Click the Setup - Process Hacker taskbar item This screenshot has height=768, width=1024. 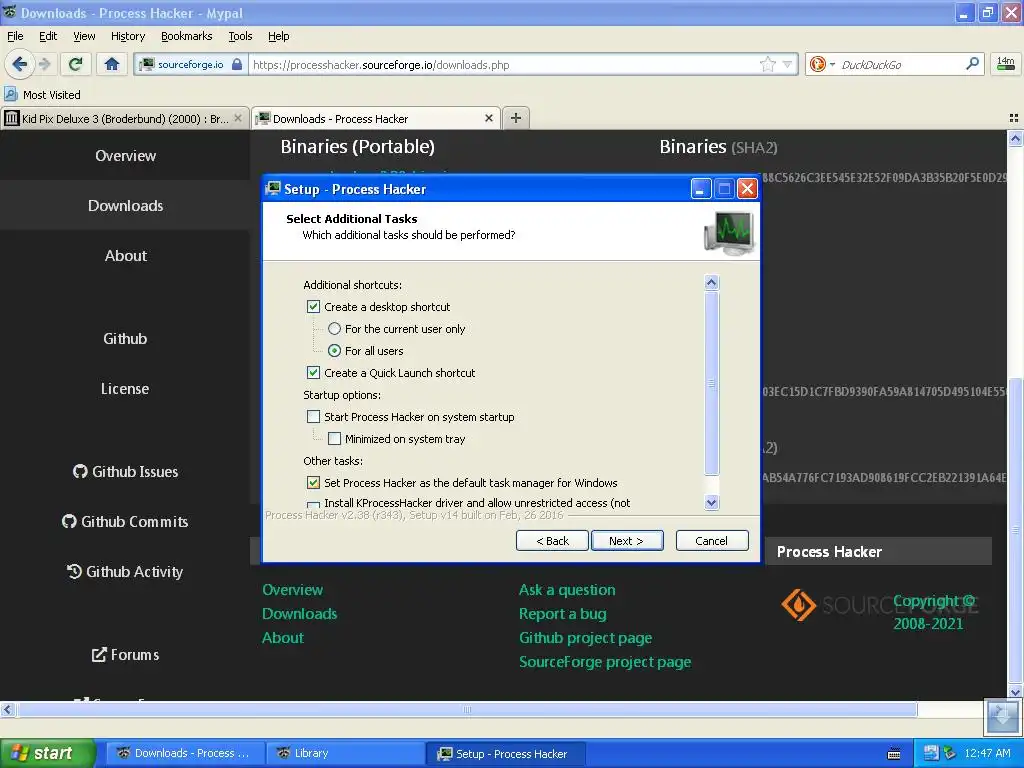click(506, 753)
